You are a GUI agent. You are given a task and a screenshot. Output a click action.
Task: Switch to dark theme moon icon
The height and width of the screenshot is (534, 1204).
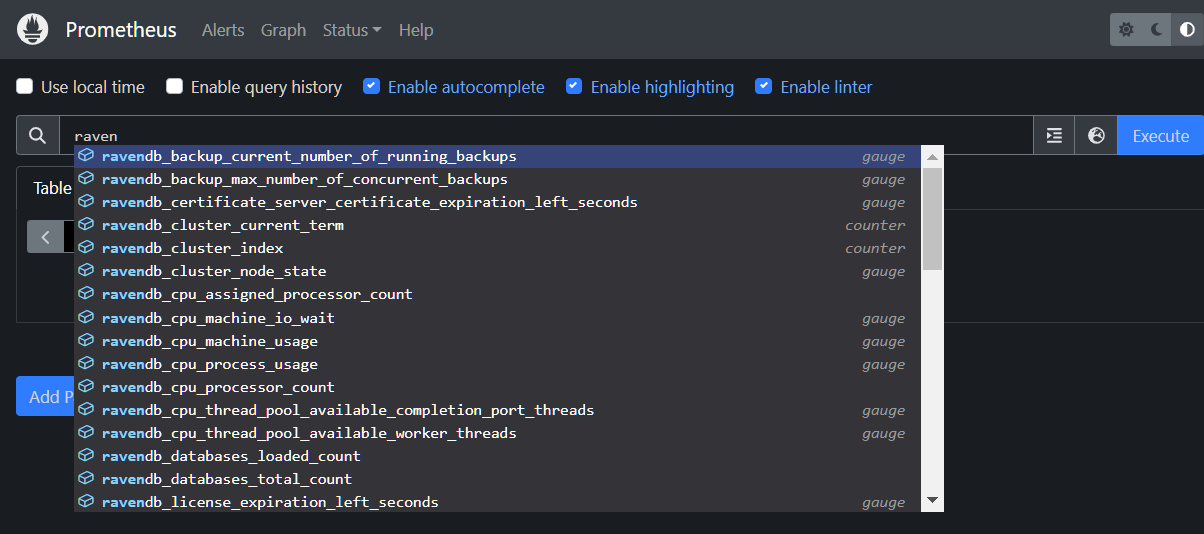1157,30
